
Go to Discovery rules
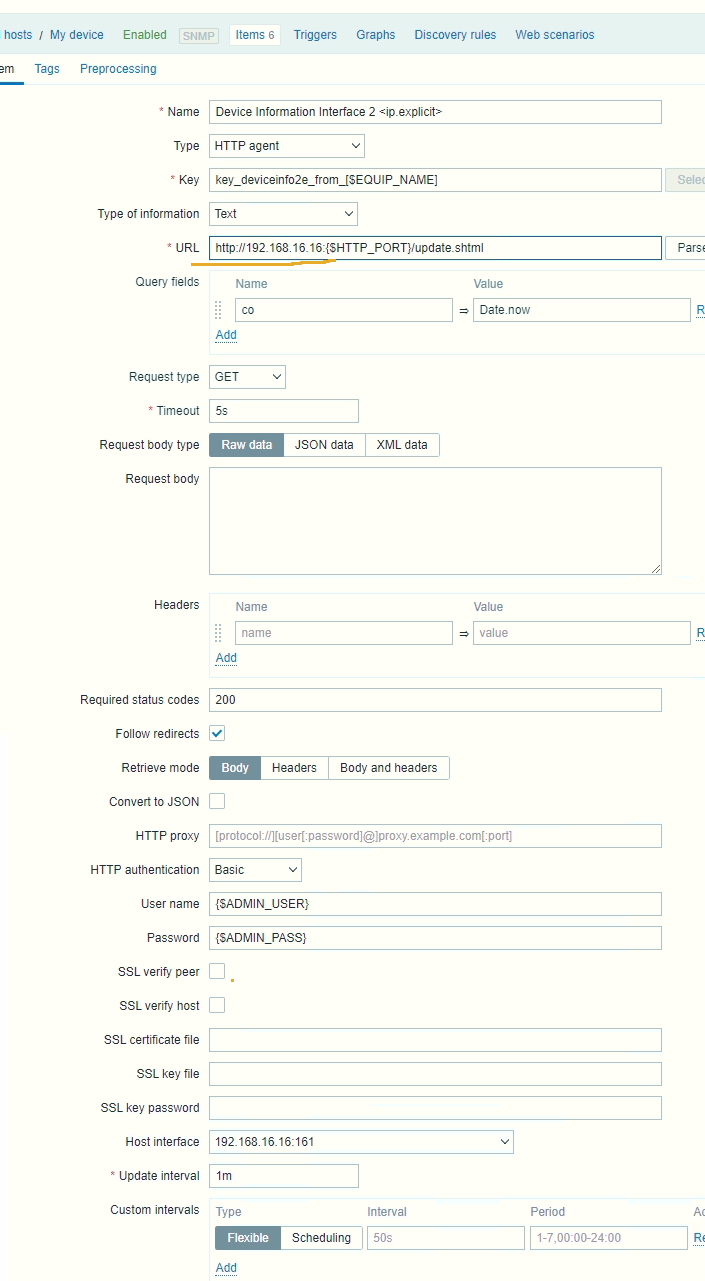point(455,35)
